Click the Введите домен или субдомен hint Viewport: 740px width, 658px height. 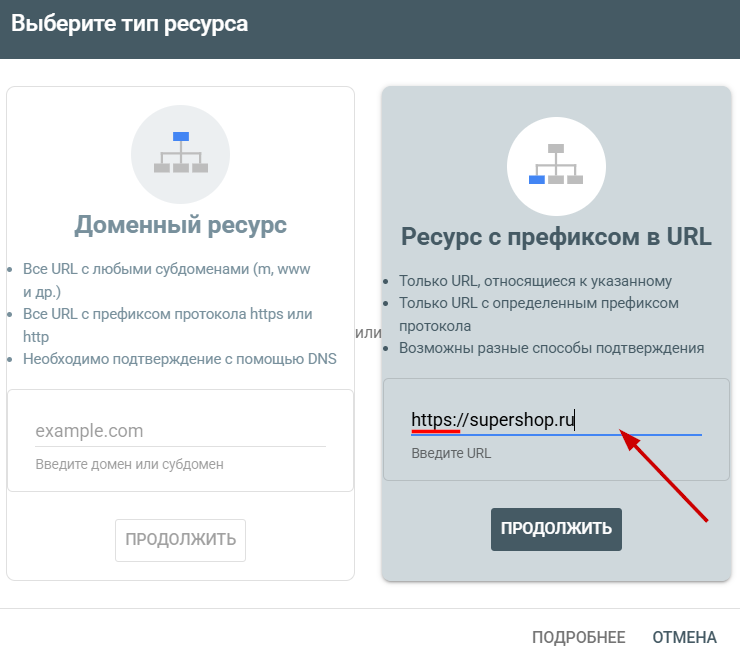coord(129,464)
